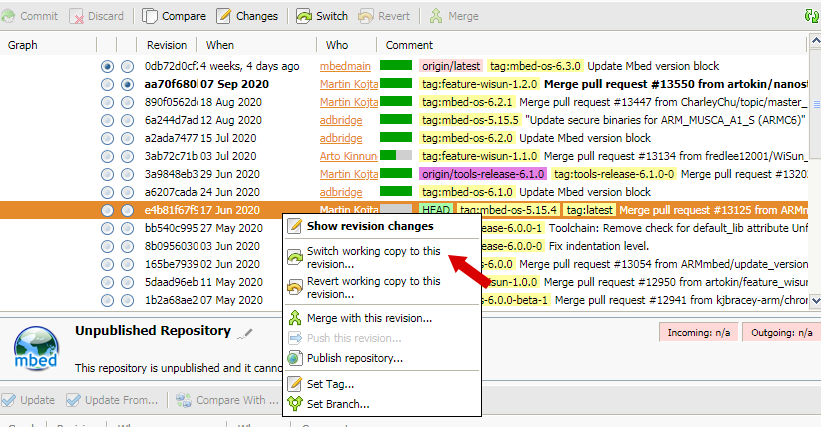
Task: Click the Revert working copy icon in the context menu
Action: [295, 287]
